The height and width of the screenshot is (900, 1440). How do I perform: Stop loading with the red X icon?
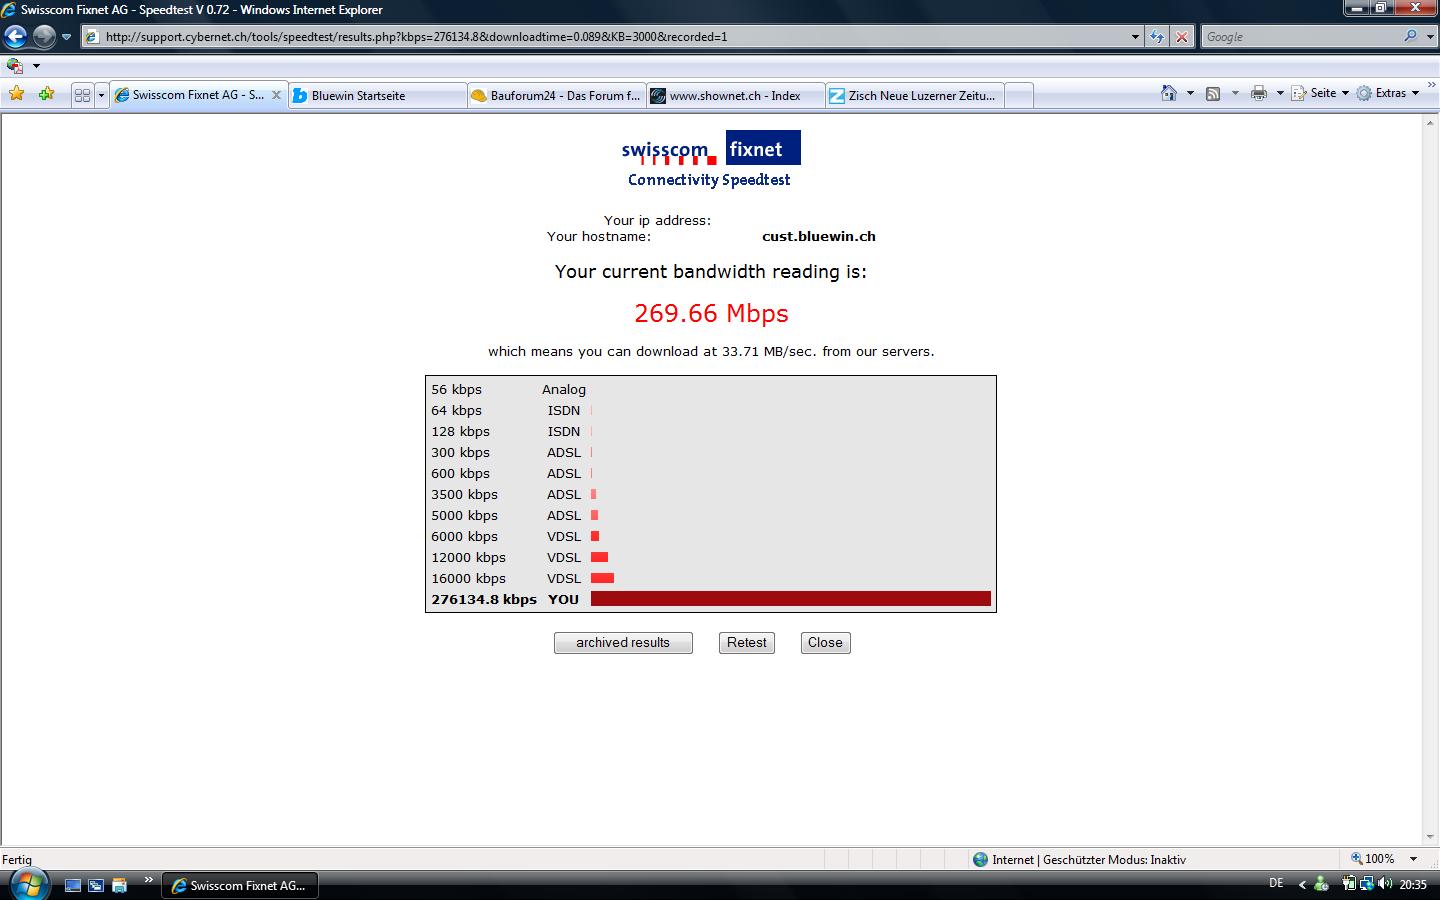pos(1181,37)
